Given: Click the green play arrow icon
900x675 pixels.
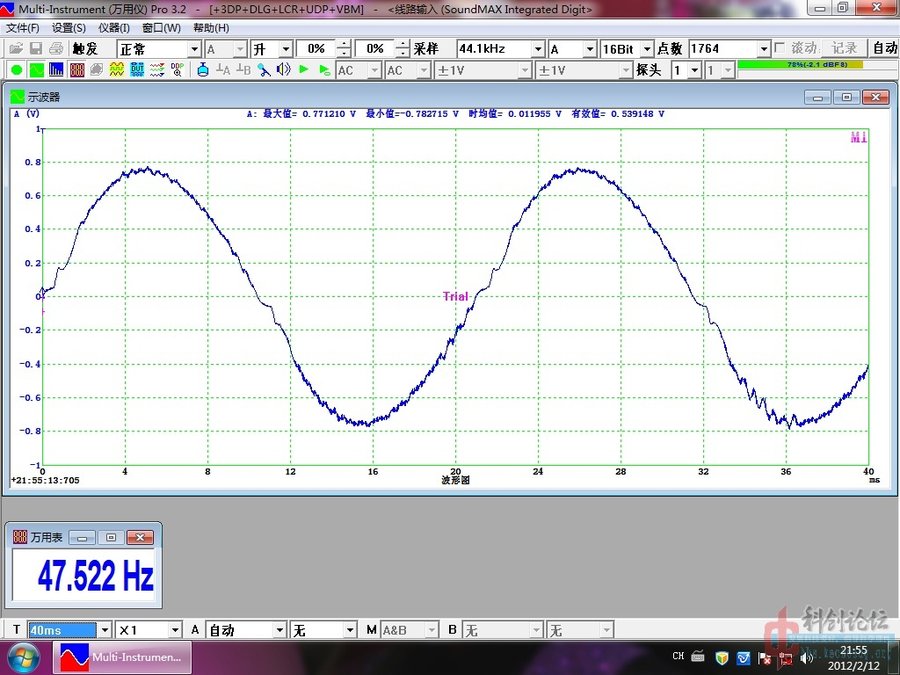Looking at the screenshot, I should pyautogui.click(x=304, y=70).
